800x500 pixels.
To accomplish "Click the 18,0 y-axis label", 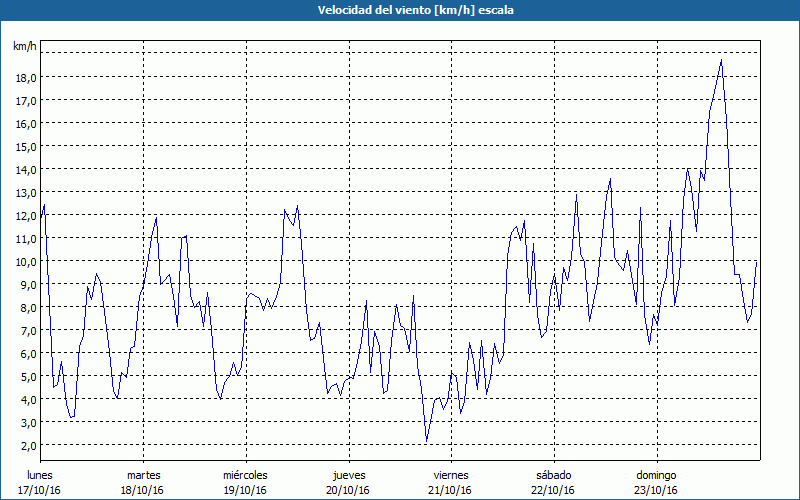I will click(25, 78).
